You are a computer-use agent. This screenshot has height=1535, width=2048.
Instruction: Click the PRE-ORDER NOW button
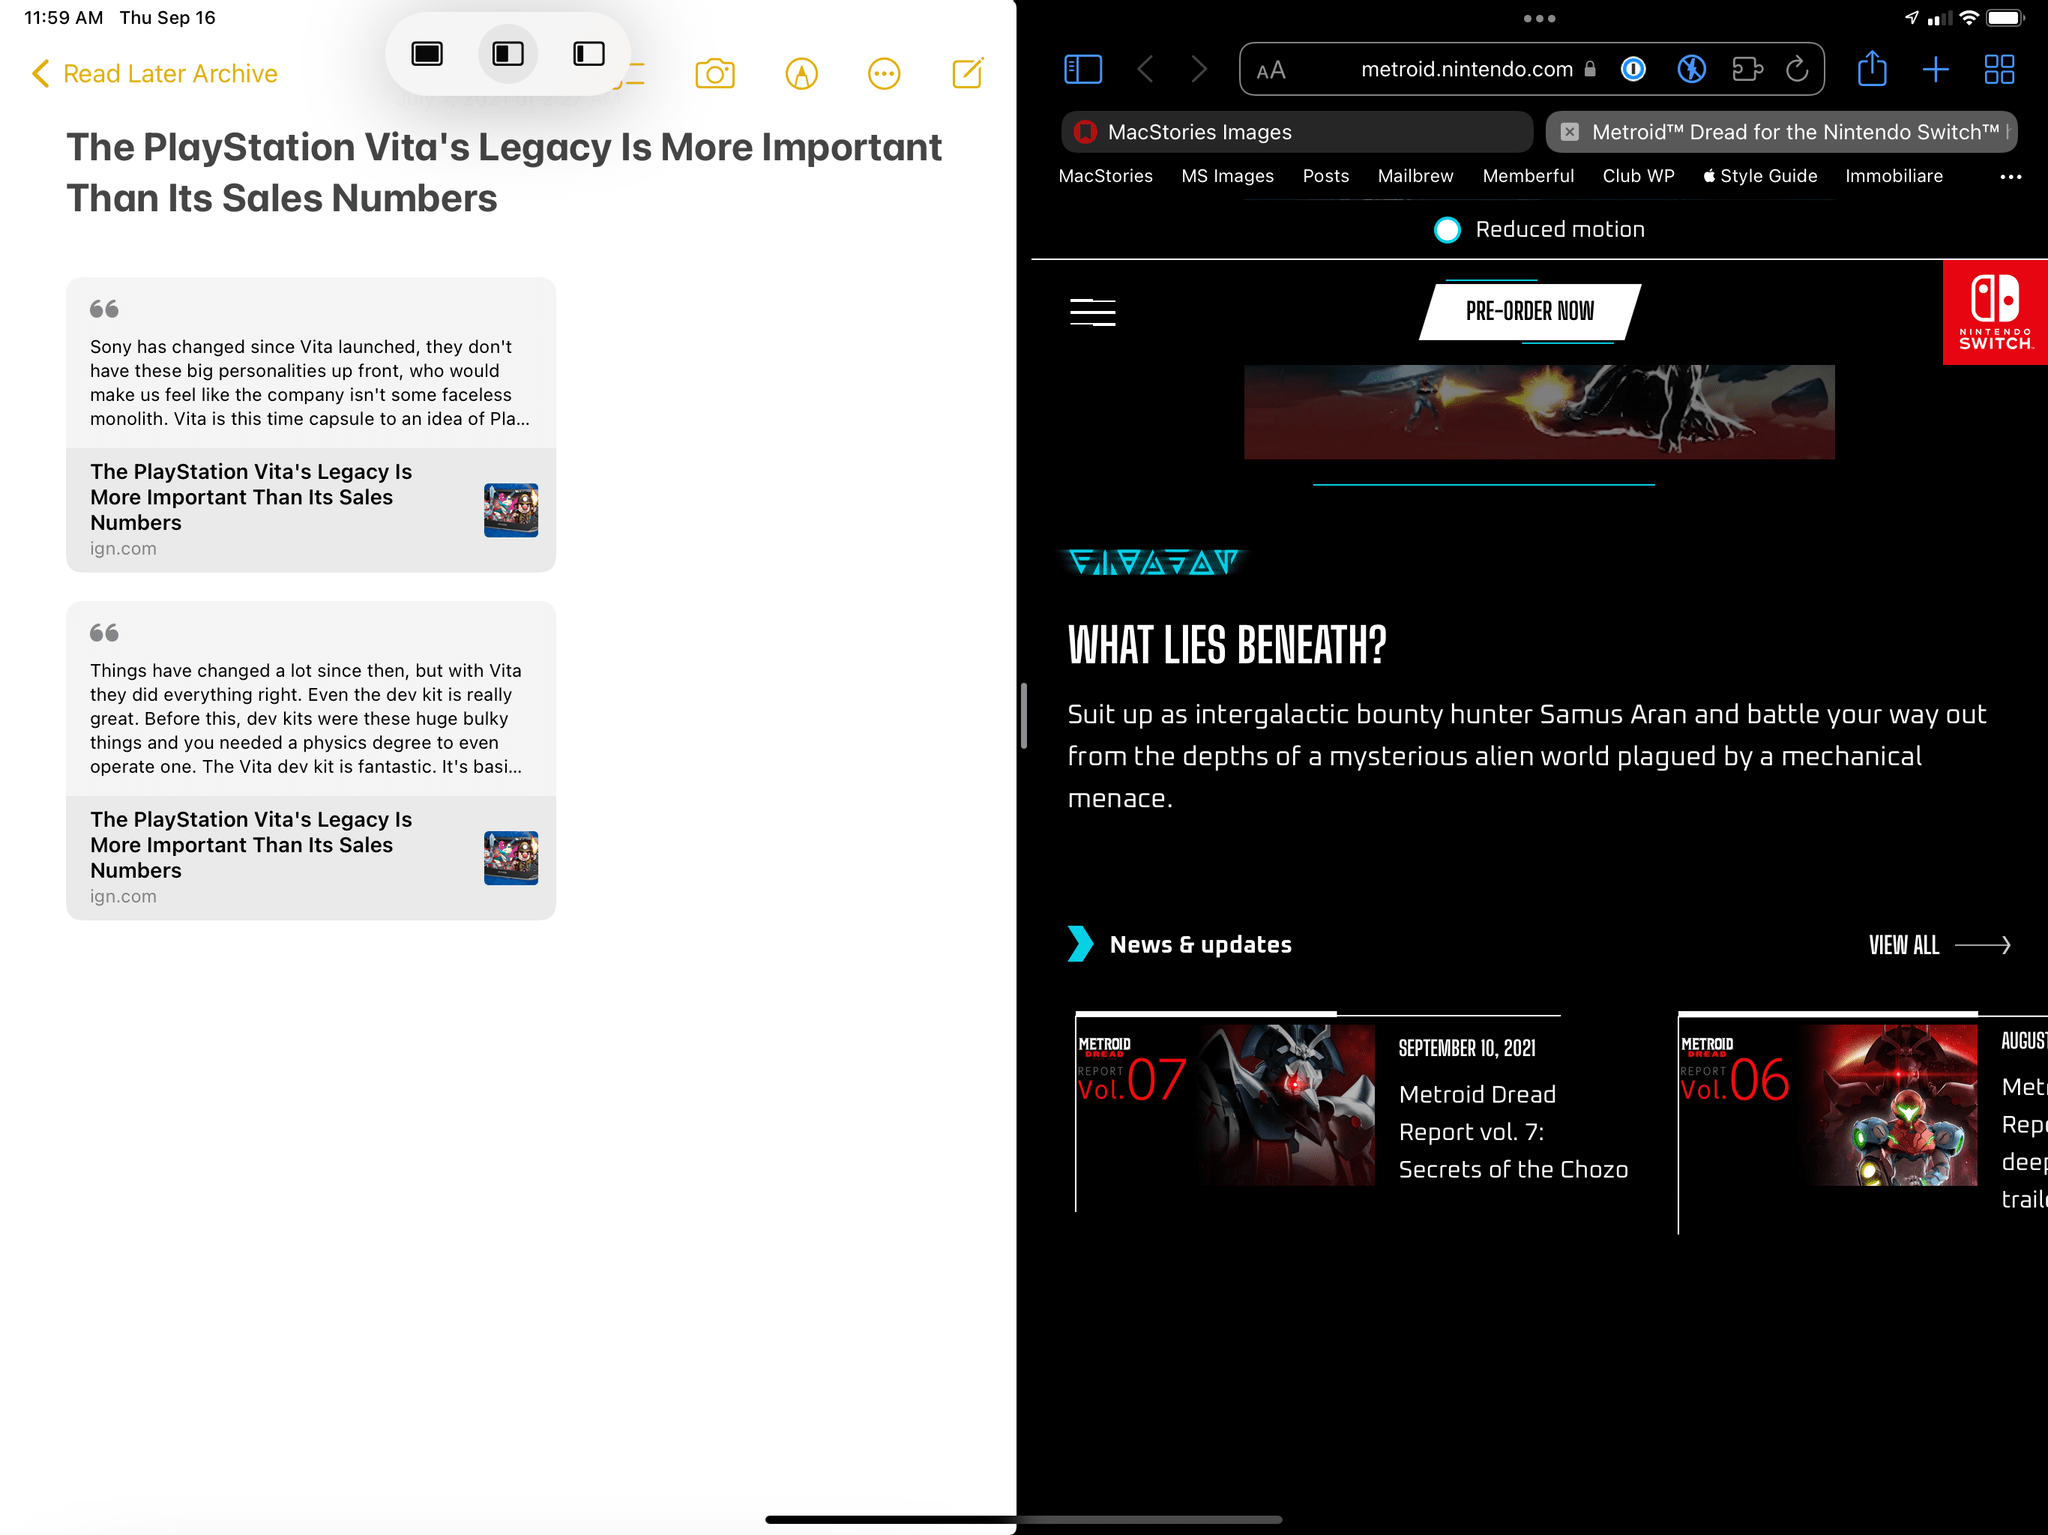click(x=1529, y=311)
